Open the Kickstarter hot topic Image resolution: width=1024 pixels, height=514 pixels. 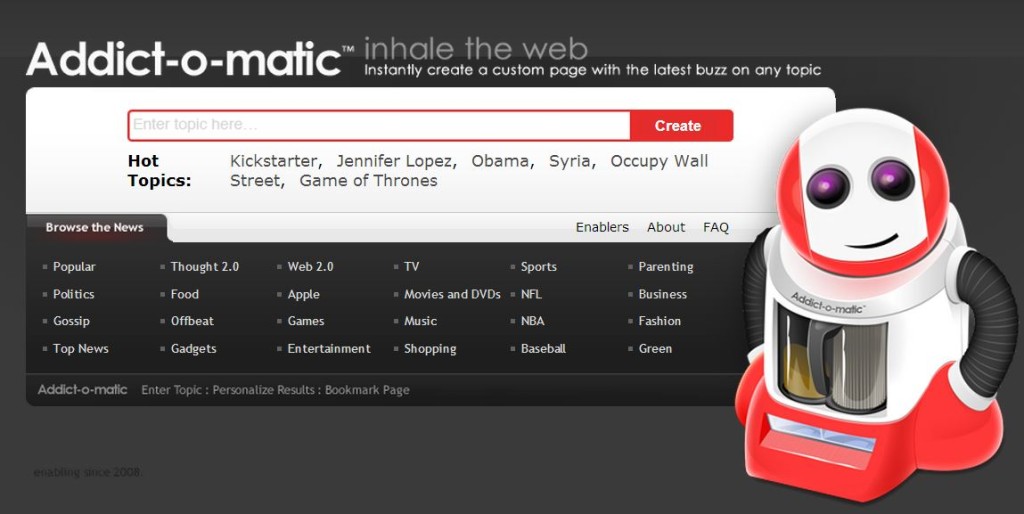click(274, 161)
